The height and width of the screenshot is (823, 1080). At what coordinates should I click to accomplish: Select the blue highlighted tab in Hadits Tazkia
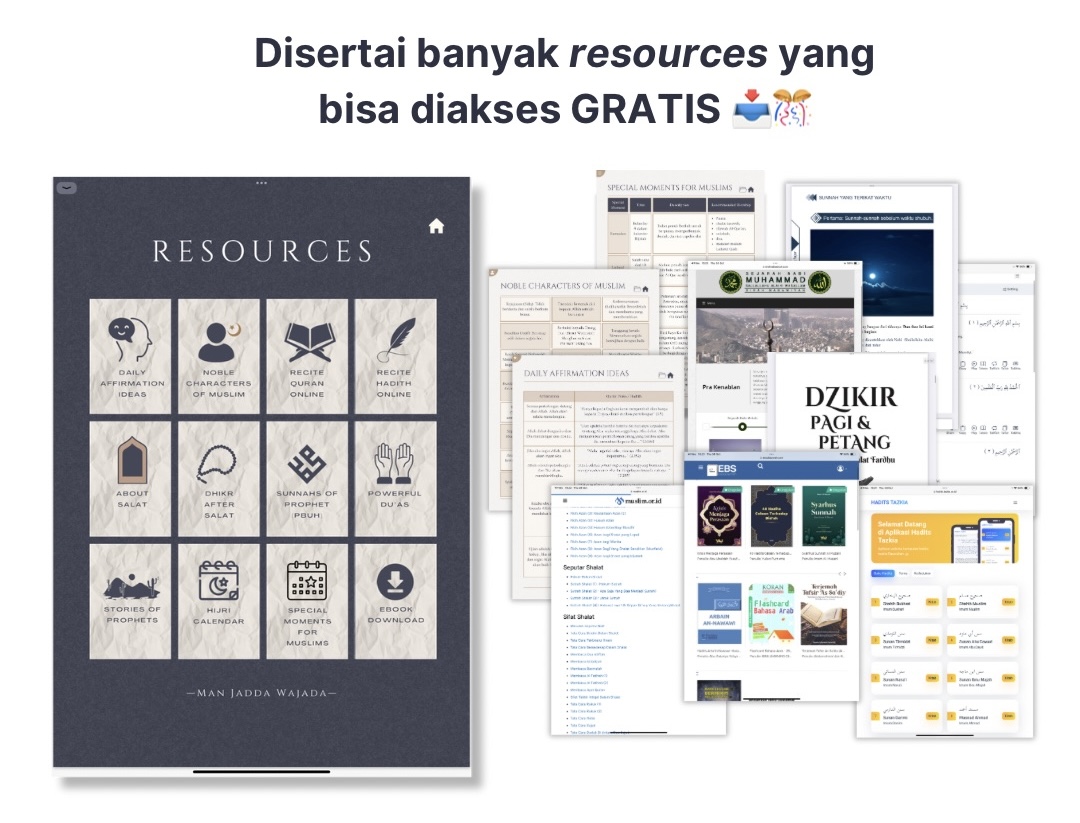882,573
